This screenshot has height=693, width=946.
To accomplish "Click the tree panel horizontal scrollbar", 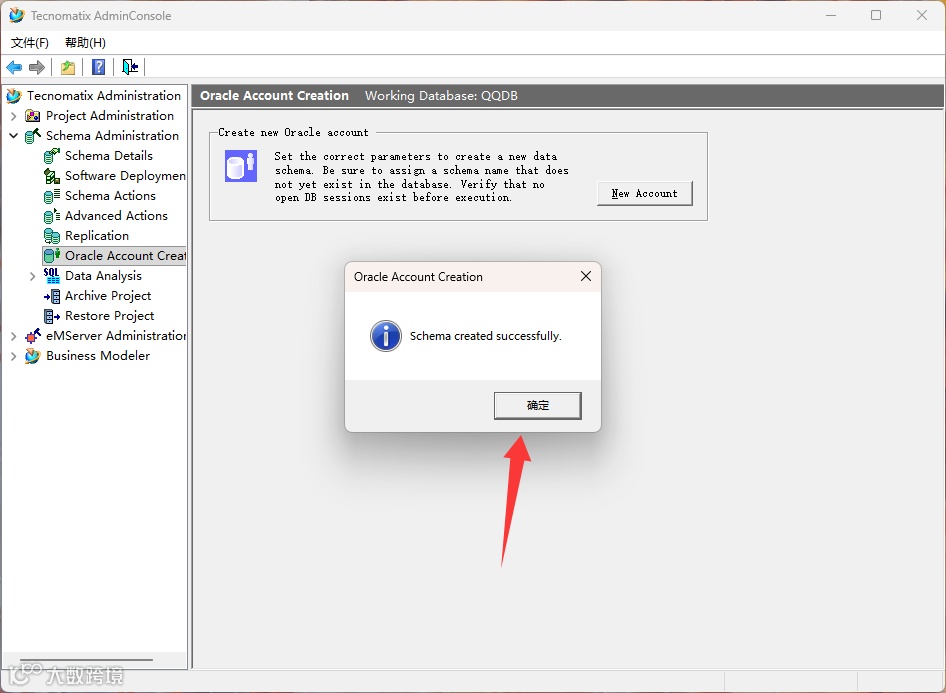I will click(86, 660).
